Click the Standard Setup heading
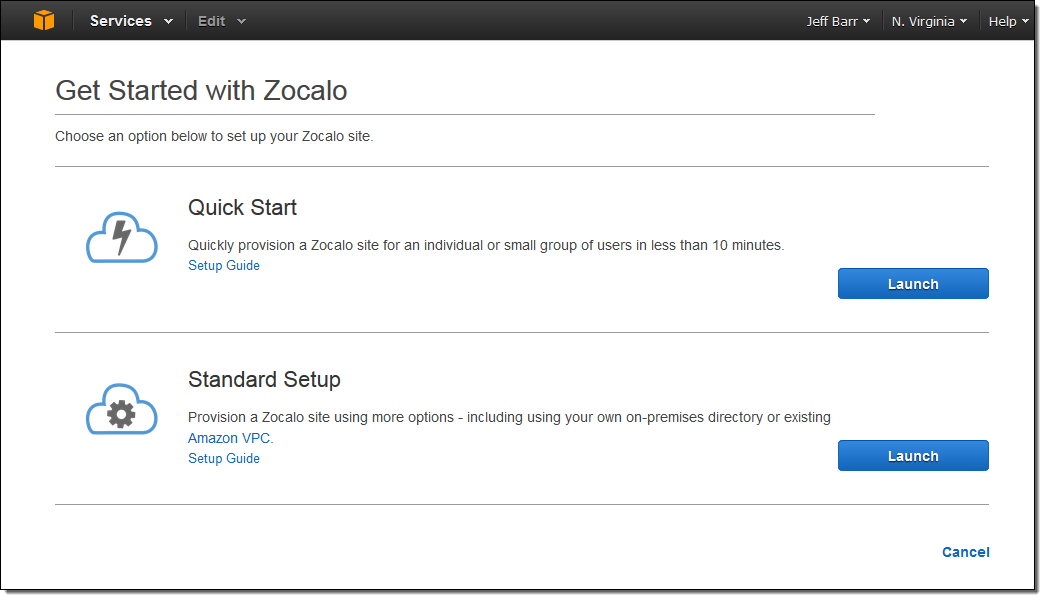1045x600 pixels. (264, 380)
